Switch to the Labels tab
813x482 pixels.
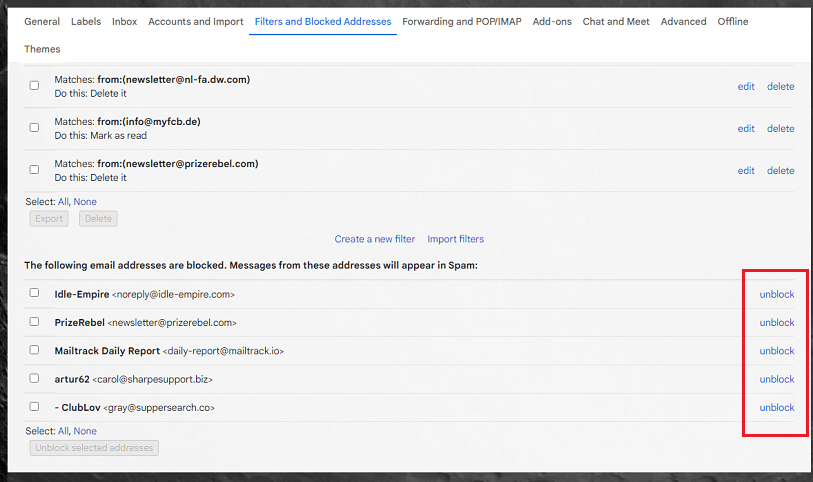[86, 22]
